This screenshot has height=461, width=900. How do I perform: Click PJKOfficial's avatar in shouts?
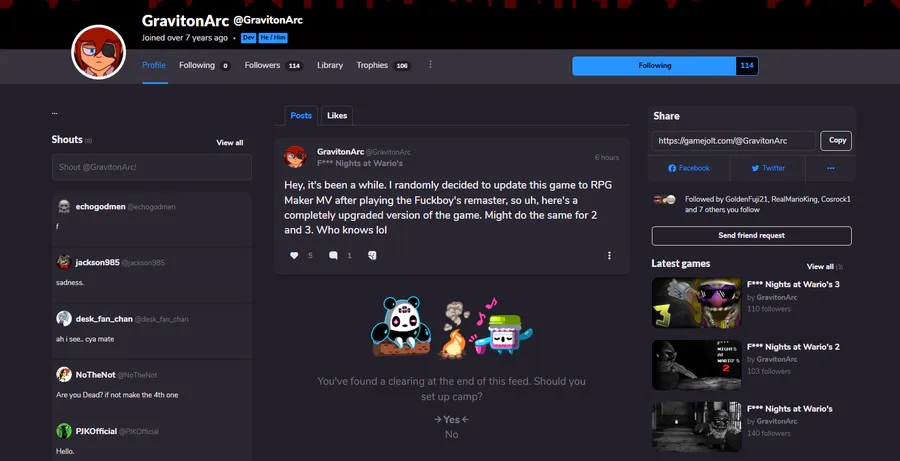pos(64,431)
